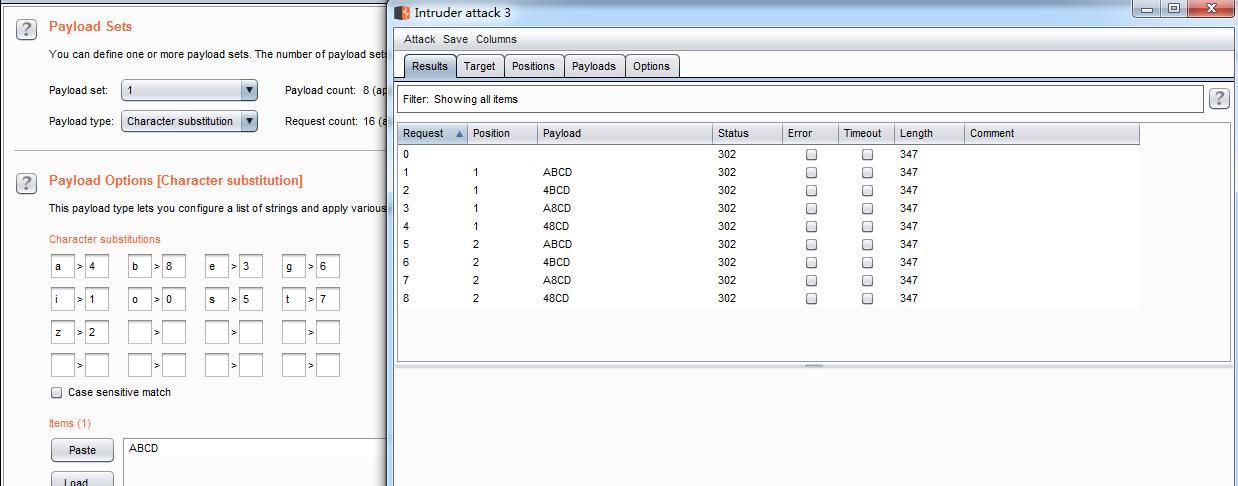Screen dimensions: 1238x486
Task: Open help for Payload Options section
Action: pyautogui.click(x=26, y=182)
